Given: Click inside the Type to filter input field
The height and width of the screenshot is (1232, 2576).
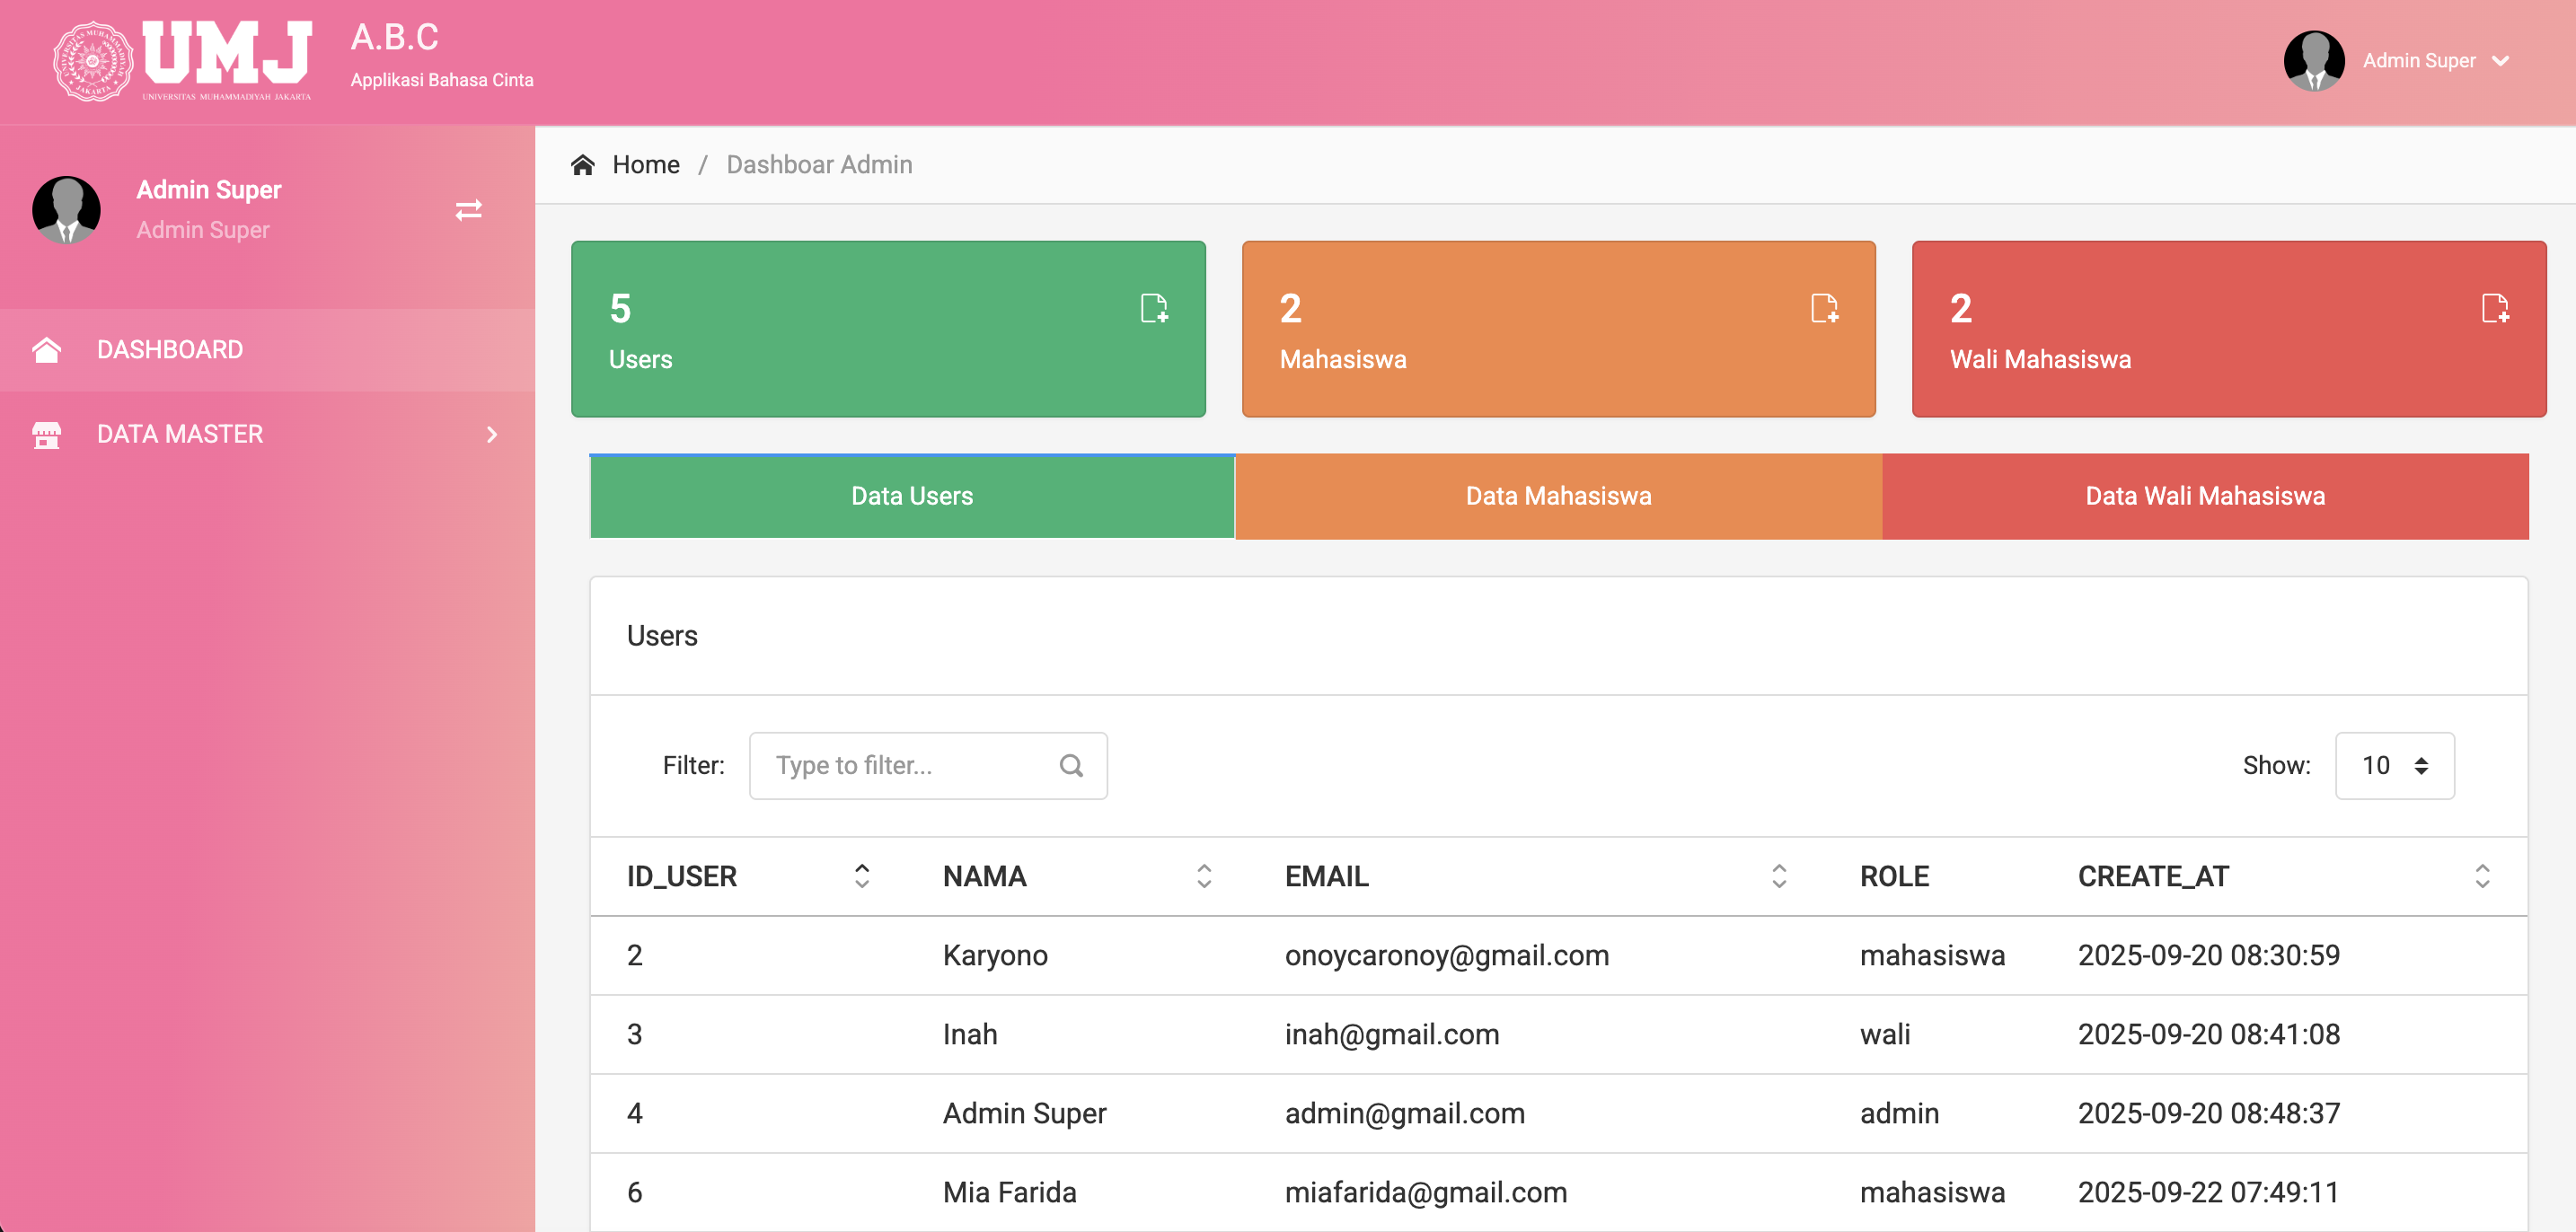Looking at the screenshot, I should click(x=900, y=765).
